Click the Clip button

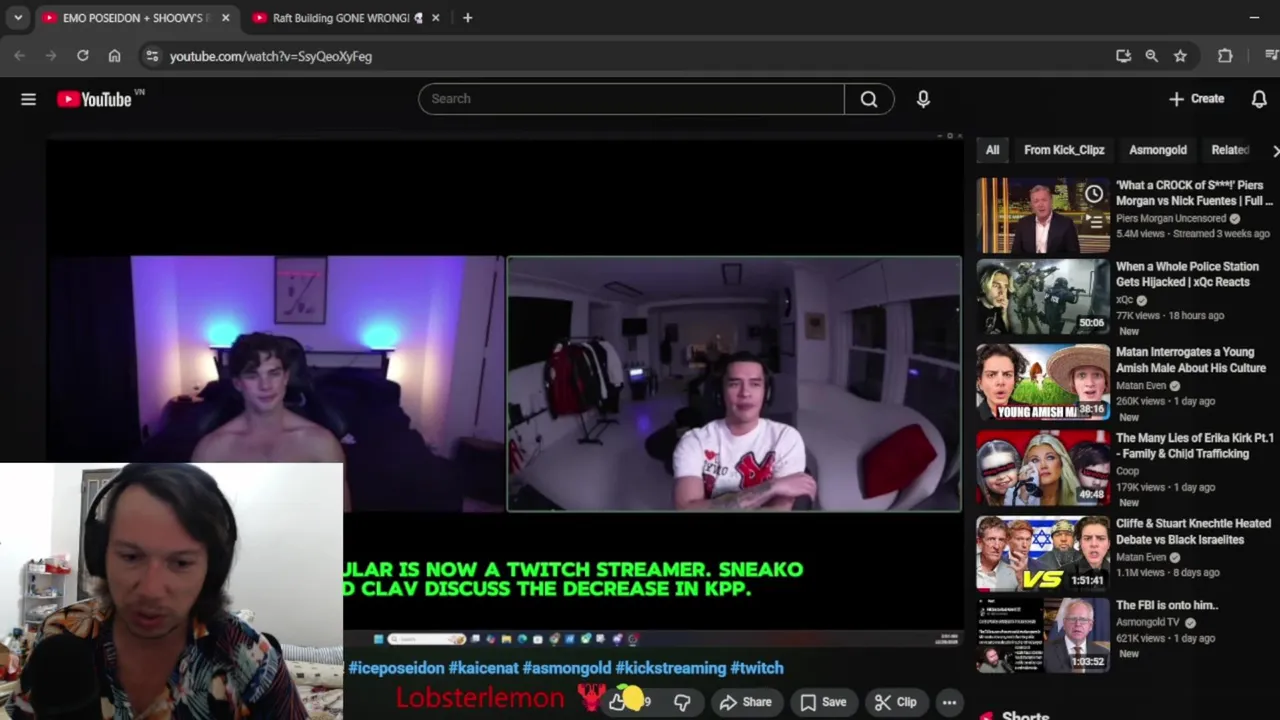coord(896,702)
